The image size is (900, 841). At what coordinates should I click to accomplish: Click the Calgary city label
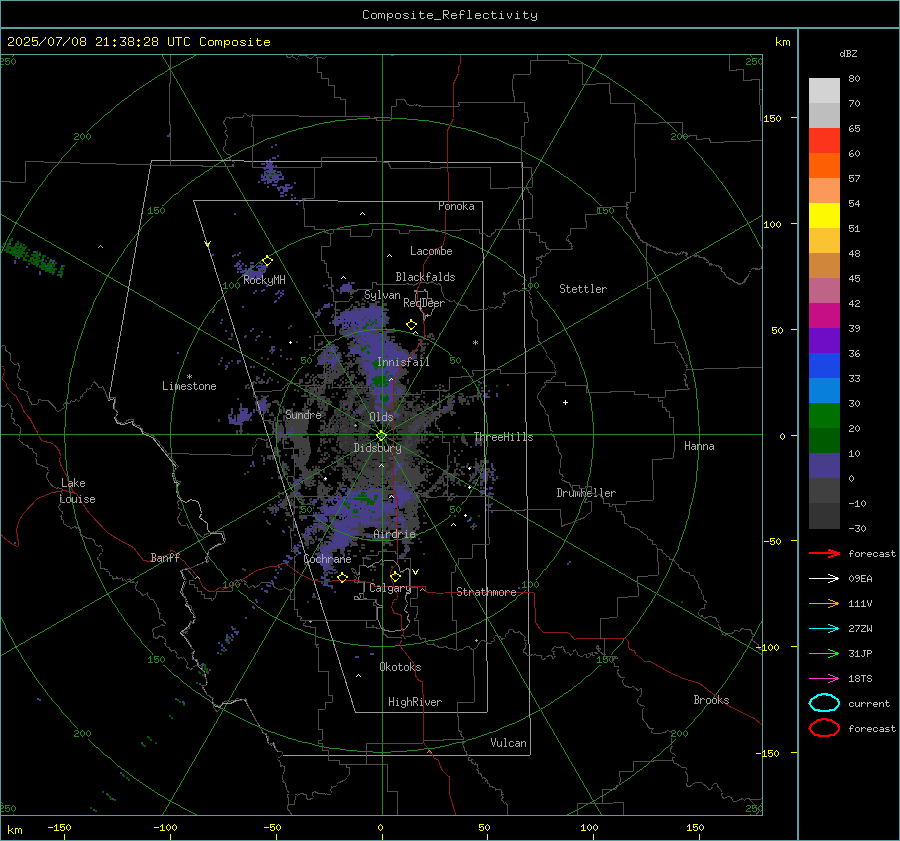pos(390,588)
